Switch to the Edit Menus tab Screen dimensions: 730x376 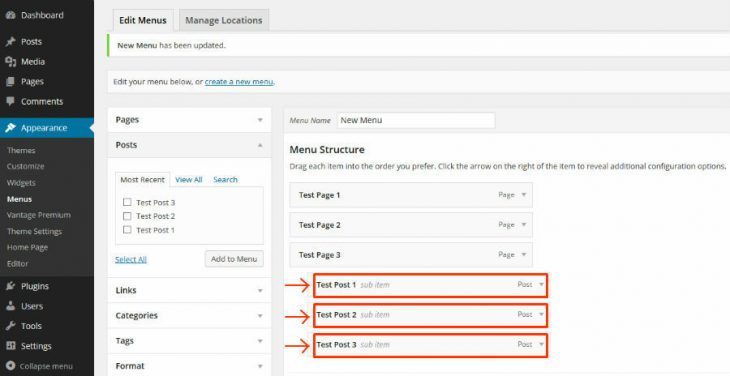pyautogui.click(x=143, y=20)
